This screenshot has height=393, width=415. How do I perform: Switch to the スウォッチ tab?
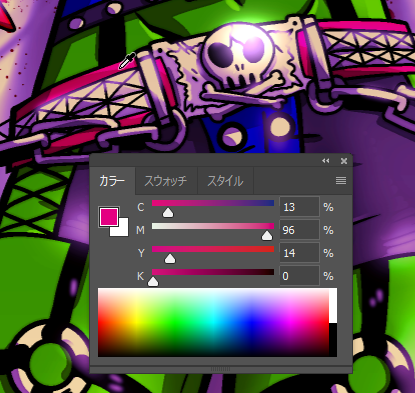(166, 181)
